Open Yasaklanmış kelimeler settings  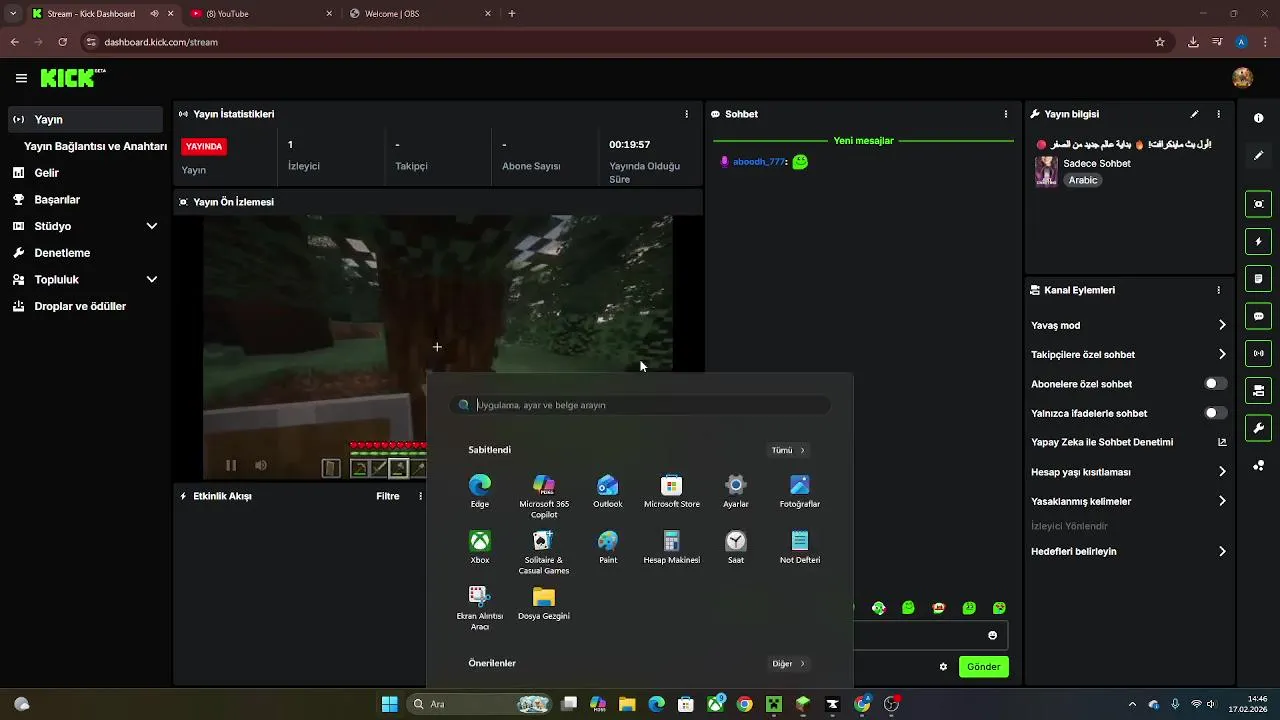[1129, 501]
